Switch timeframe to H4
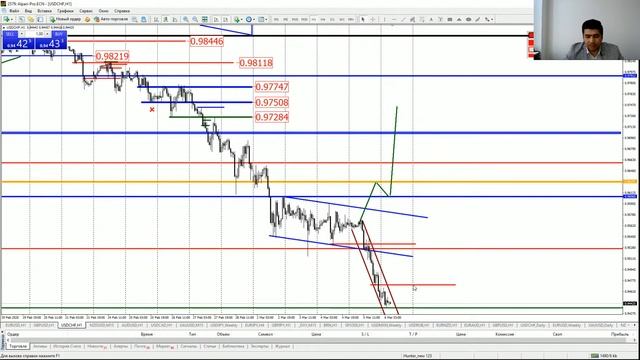The image size is (640, 360). 323,19
